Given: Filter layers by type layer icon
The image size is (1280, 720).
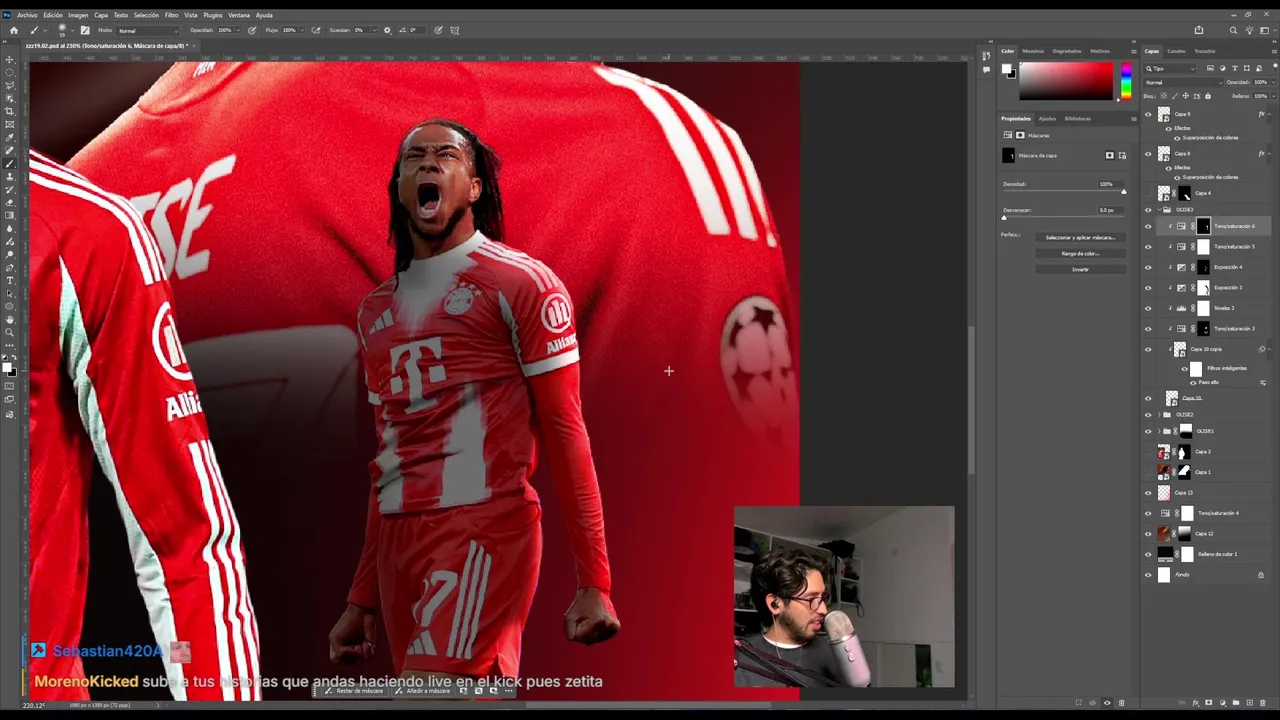Looking at the screenshot, I should (1234, 68).
